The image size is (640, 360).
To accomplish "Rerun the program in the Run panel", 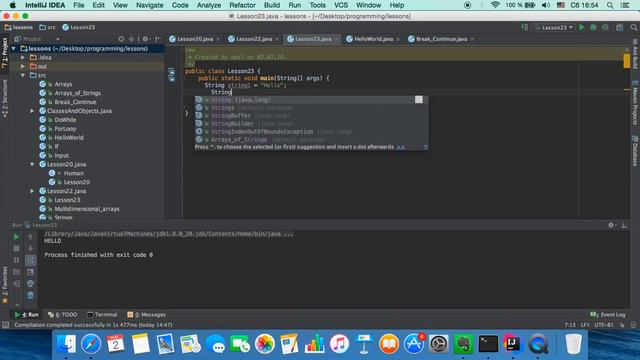I will pyautogui.click(x=16, y=237).
